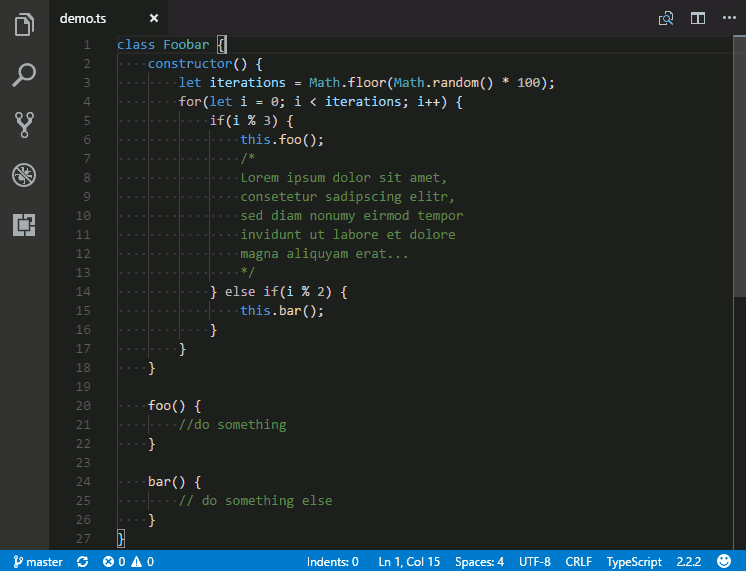Click 'iterations' in the let declaration
Viewport: 746px width, 571px height.
click(x=247, y=83)
